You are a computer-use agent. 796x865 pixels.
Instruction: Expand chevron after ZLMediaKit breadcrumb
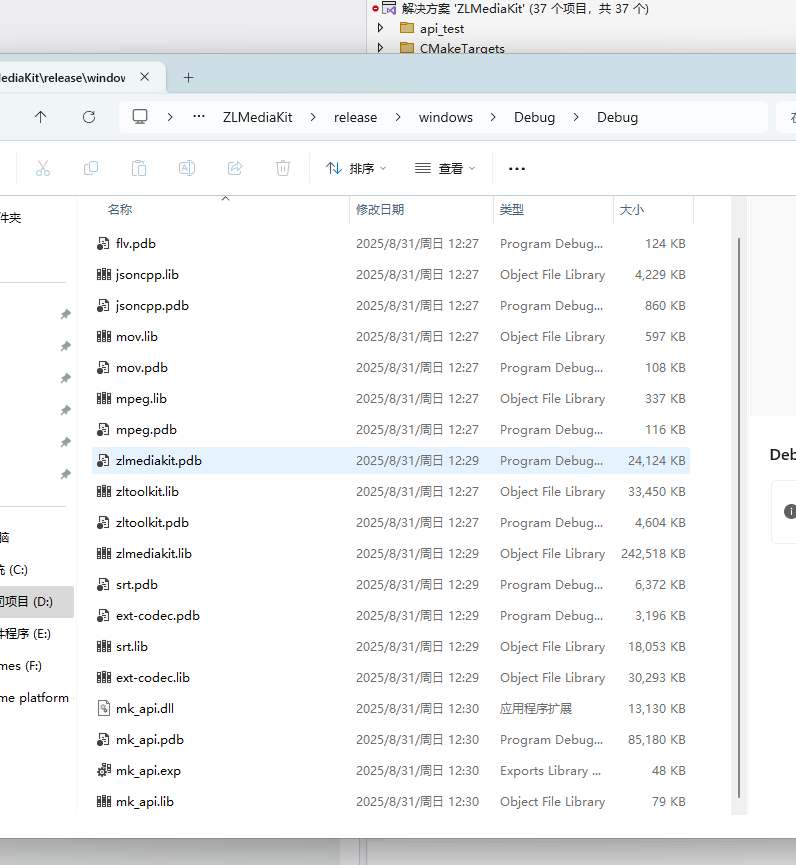(313, 117)
